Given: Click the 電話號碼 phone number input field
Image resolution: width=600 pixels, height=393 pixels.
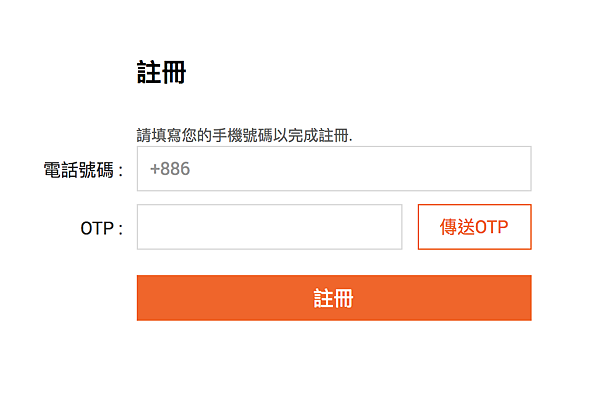Looking at the screenshot, I should click(x=334, y=168).
